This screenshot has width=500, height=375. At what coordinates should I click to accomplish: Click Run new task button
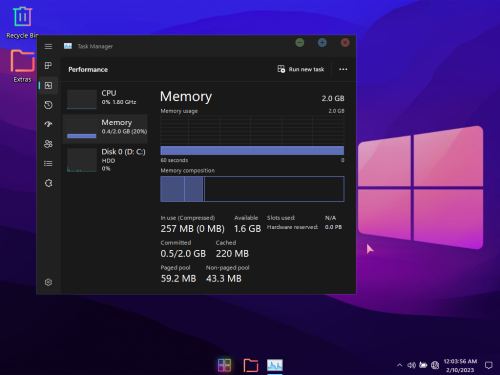pyautogui.click(x=301, y=69)
